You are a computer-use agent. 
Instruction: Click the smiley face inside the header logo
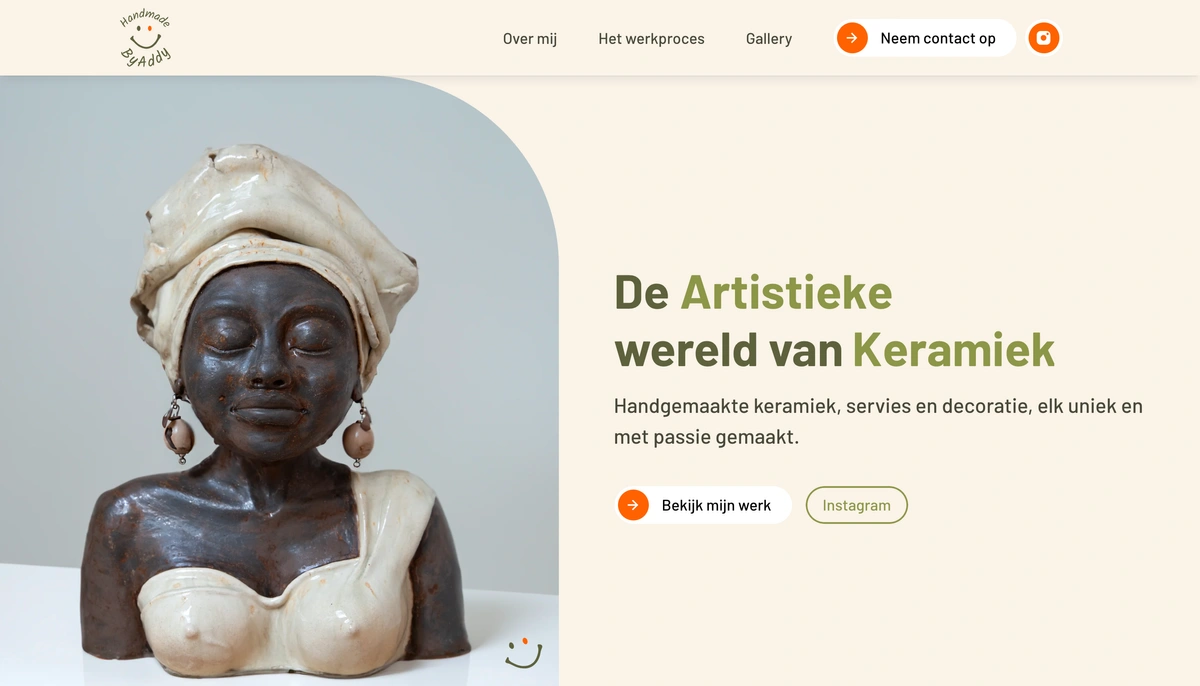146,38
